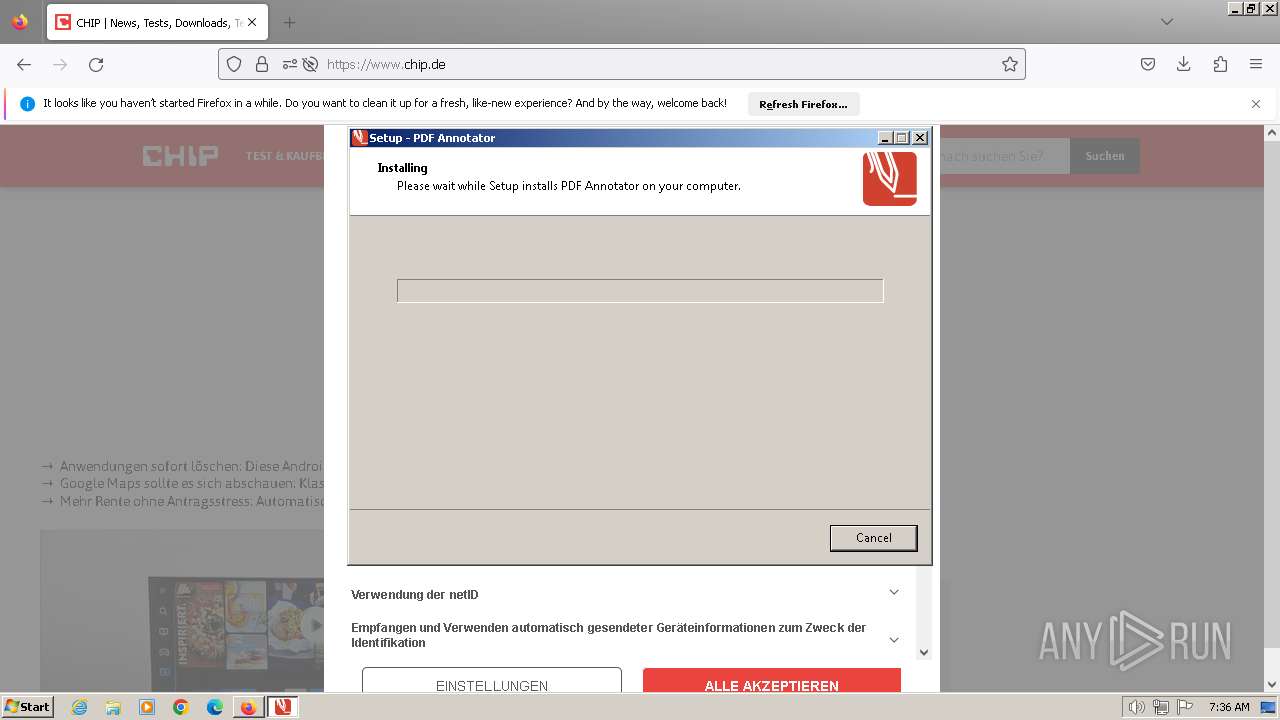Click the installation progress bar

640,291
